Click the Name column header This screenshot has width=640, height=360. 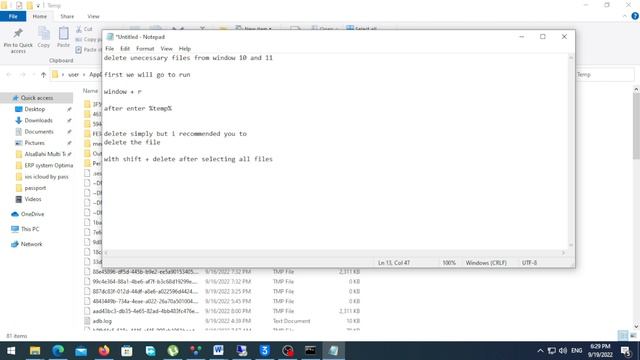pyautogui.click(x=91, y=91)
